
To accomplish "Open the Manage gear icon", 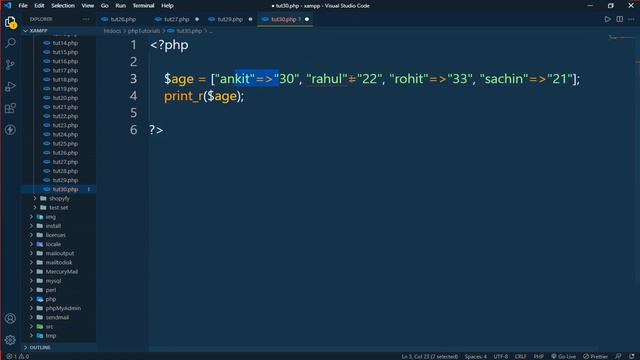I will click(x=11, y=340).
